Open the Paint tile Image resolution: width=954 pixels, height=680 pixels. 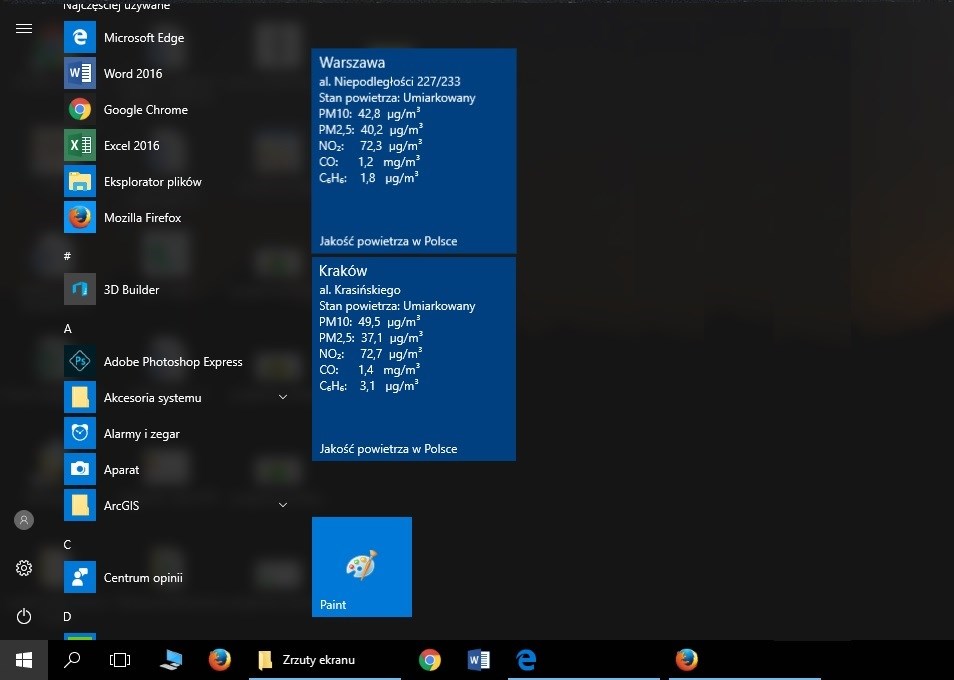coord(362,567)
